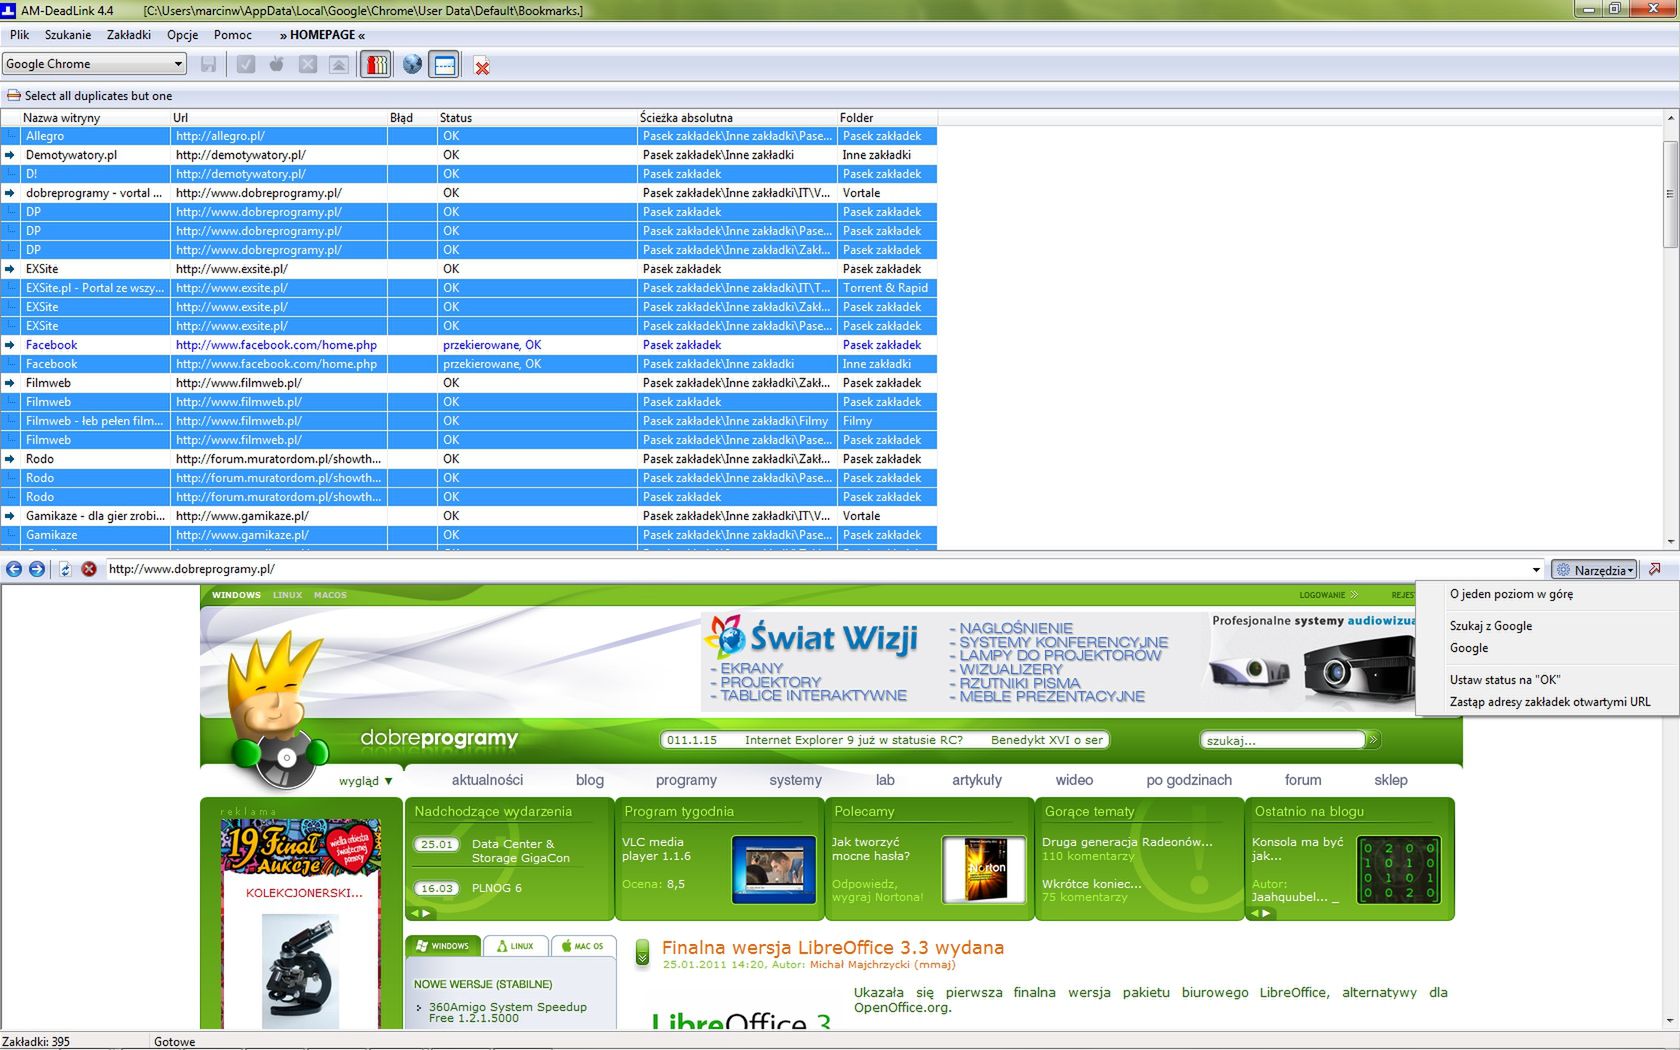Open the Zakładki menu
Screen dimensions: 1680x1050
(x=129, y=35)
